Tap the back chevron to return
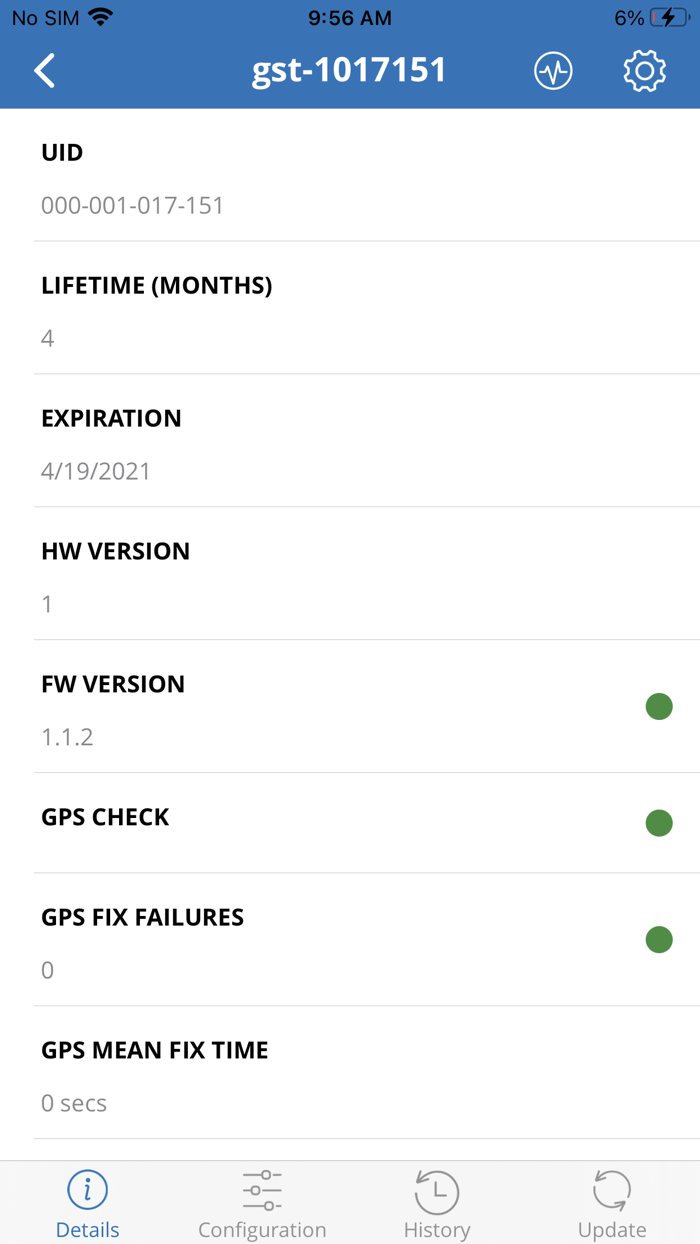 (x=44, y=71)
